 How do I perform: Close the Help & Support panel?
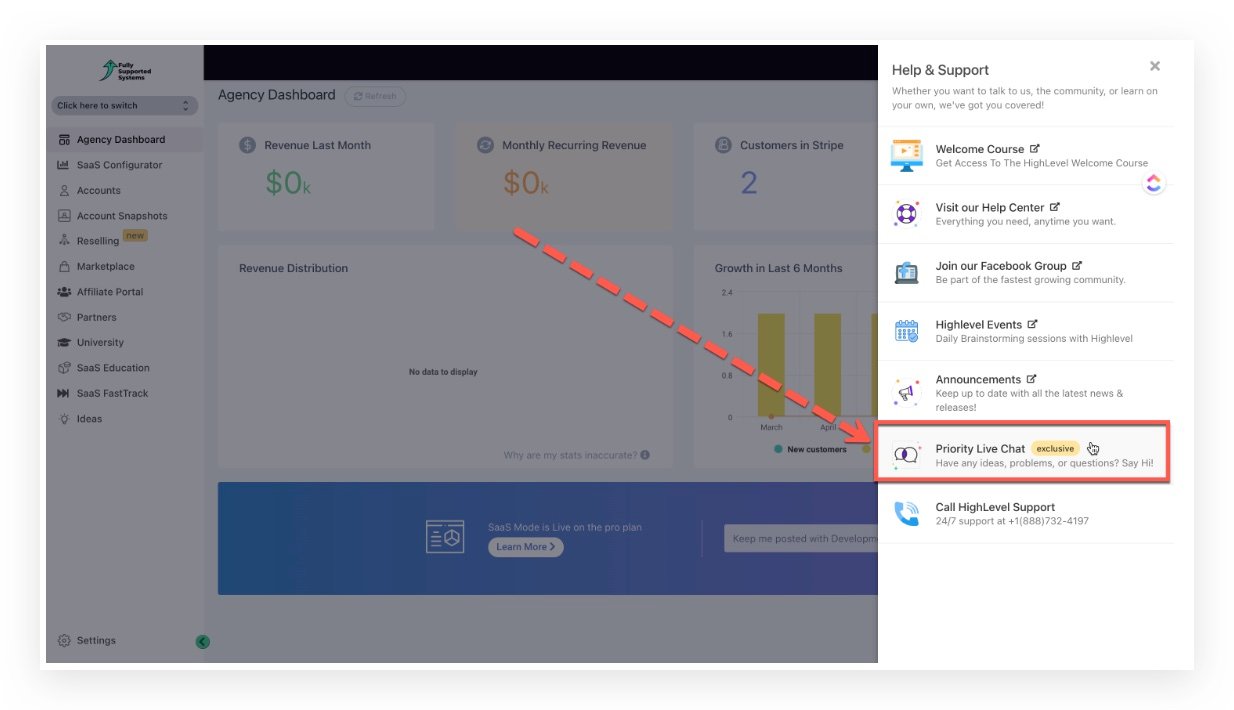click(x=1154, y=66)
